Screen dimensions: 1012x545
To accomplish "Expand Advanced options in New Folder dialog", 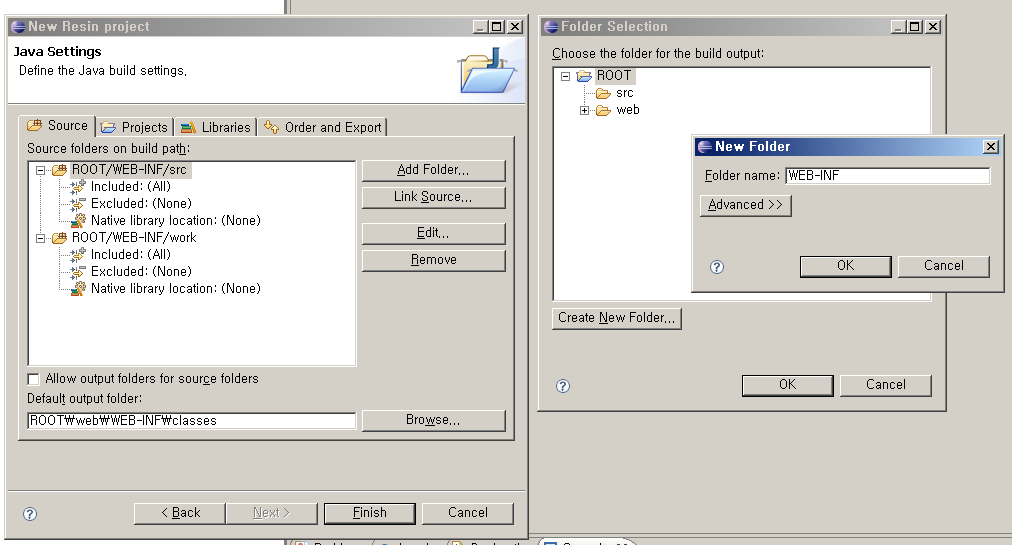I will point(745,205).
